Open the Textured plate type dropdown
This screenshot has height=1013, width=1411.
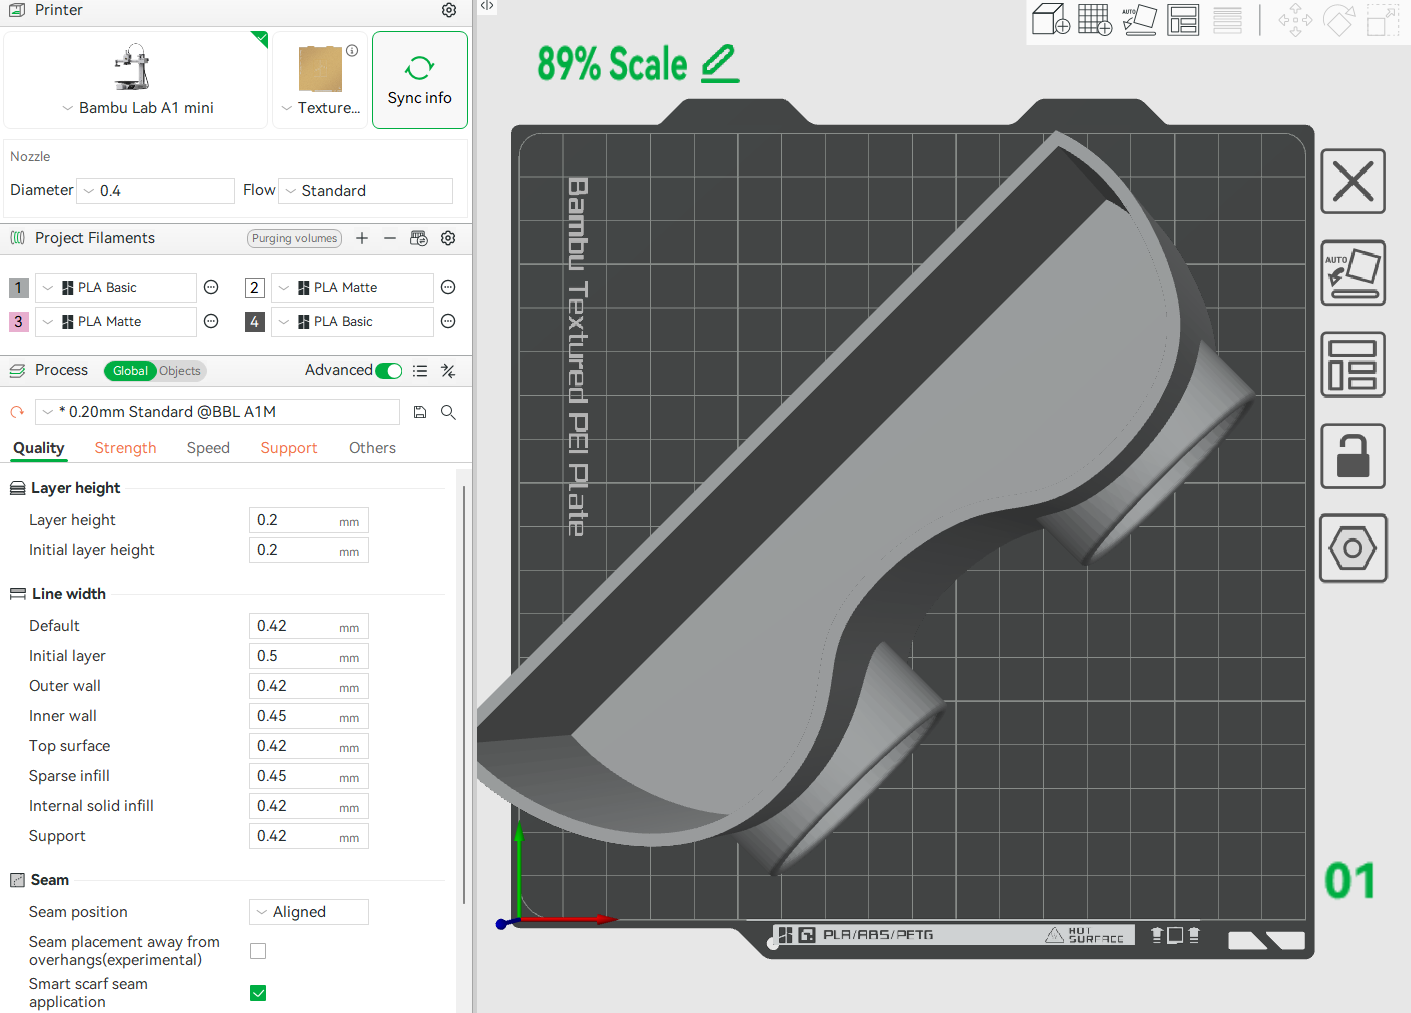tap(320, 80)
